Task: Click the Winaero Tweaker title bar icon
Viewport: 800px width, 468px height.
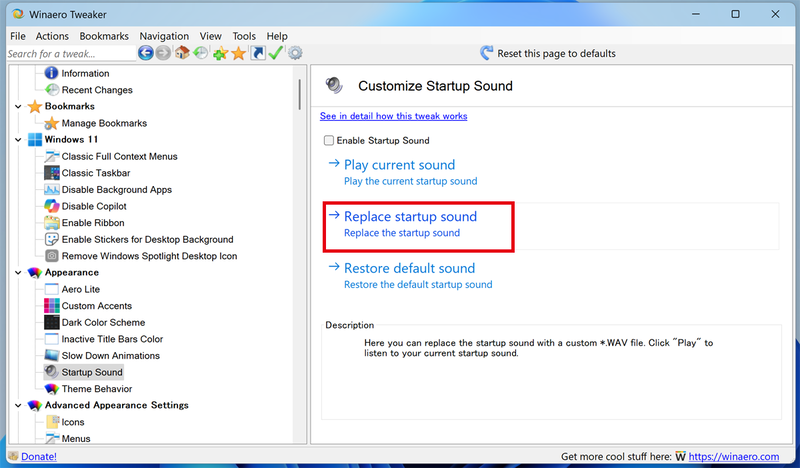Action: coord(18,14)
